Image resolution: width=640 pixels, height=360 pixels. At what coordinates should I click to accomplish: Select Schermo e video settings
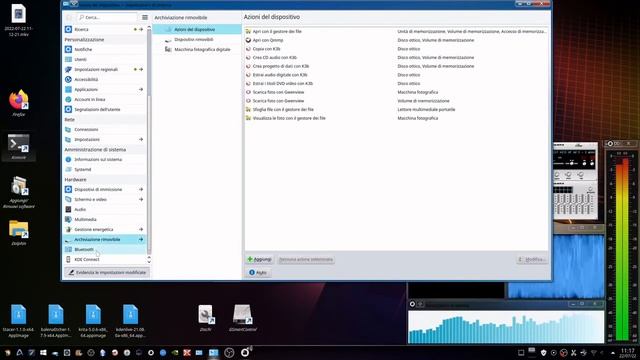click(104, 199)
